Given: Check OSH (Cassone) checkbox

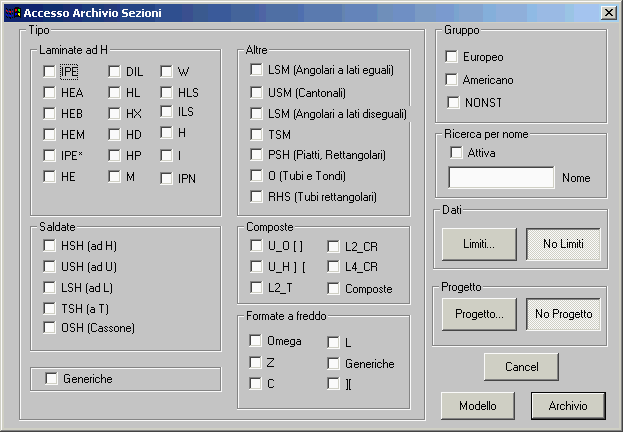Looking at the screenshot, I should coord(49,328).
